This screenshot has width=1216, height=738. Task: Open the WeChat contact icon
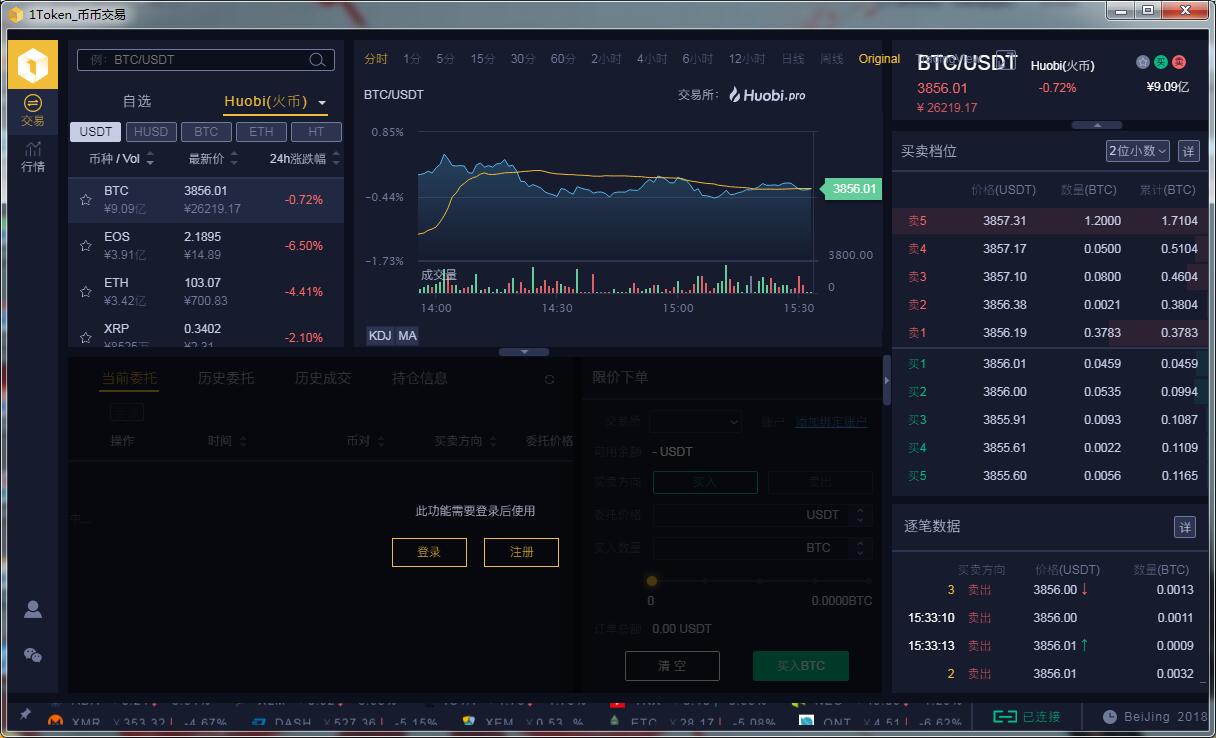[33, 655]
